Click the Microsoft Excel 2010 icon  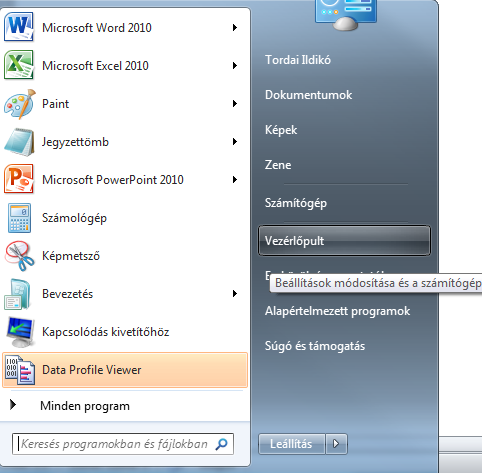tap(19, 65)
